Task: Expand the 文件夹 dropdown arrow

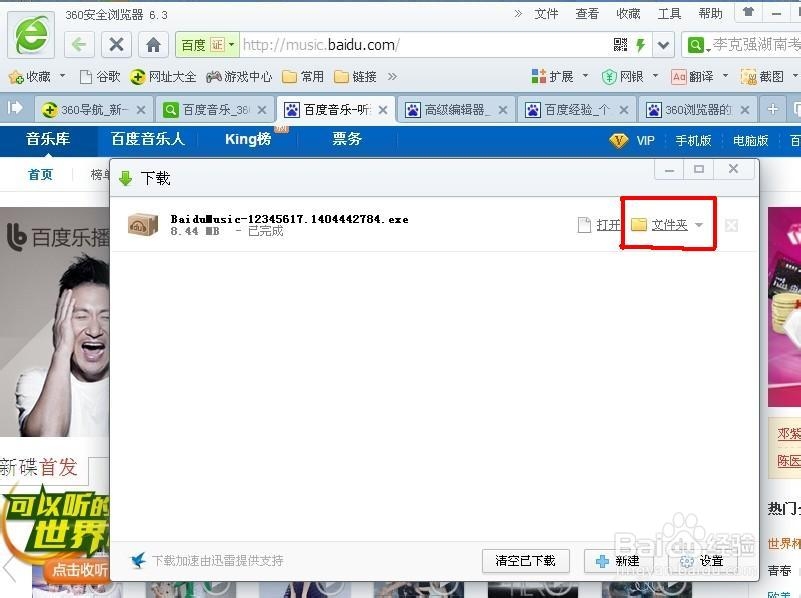Action: pyautogui.click(x=699, y=225)
